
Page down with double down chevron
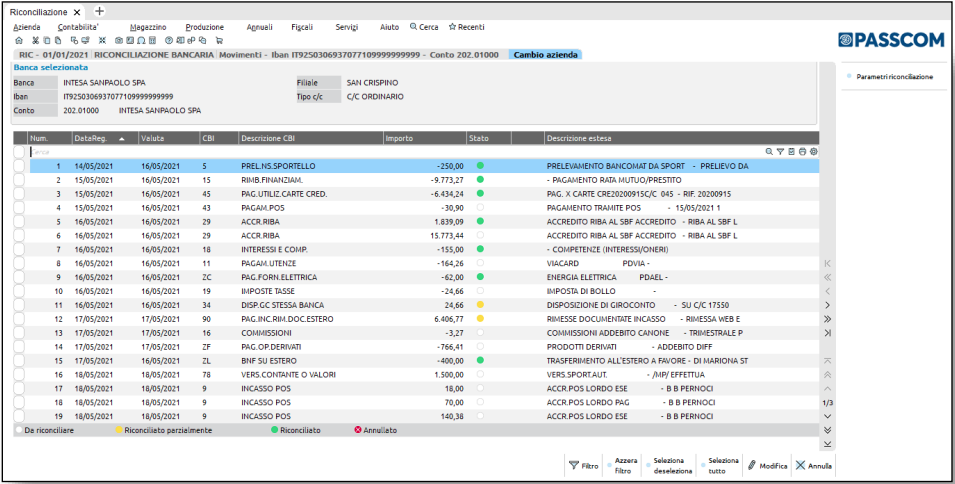point(827,430)
